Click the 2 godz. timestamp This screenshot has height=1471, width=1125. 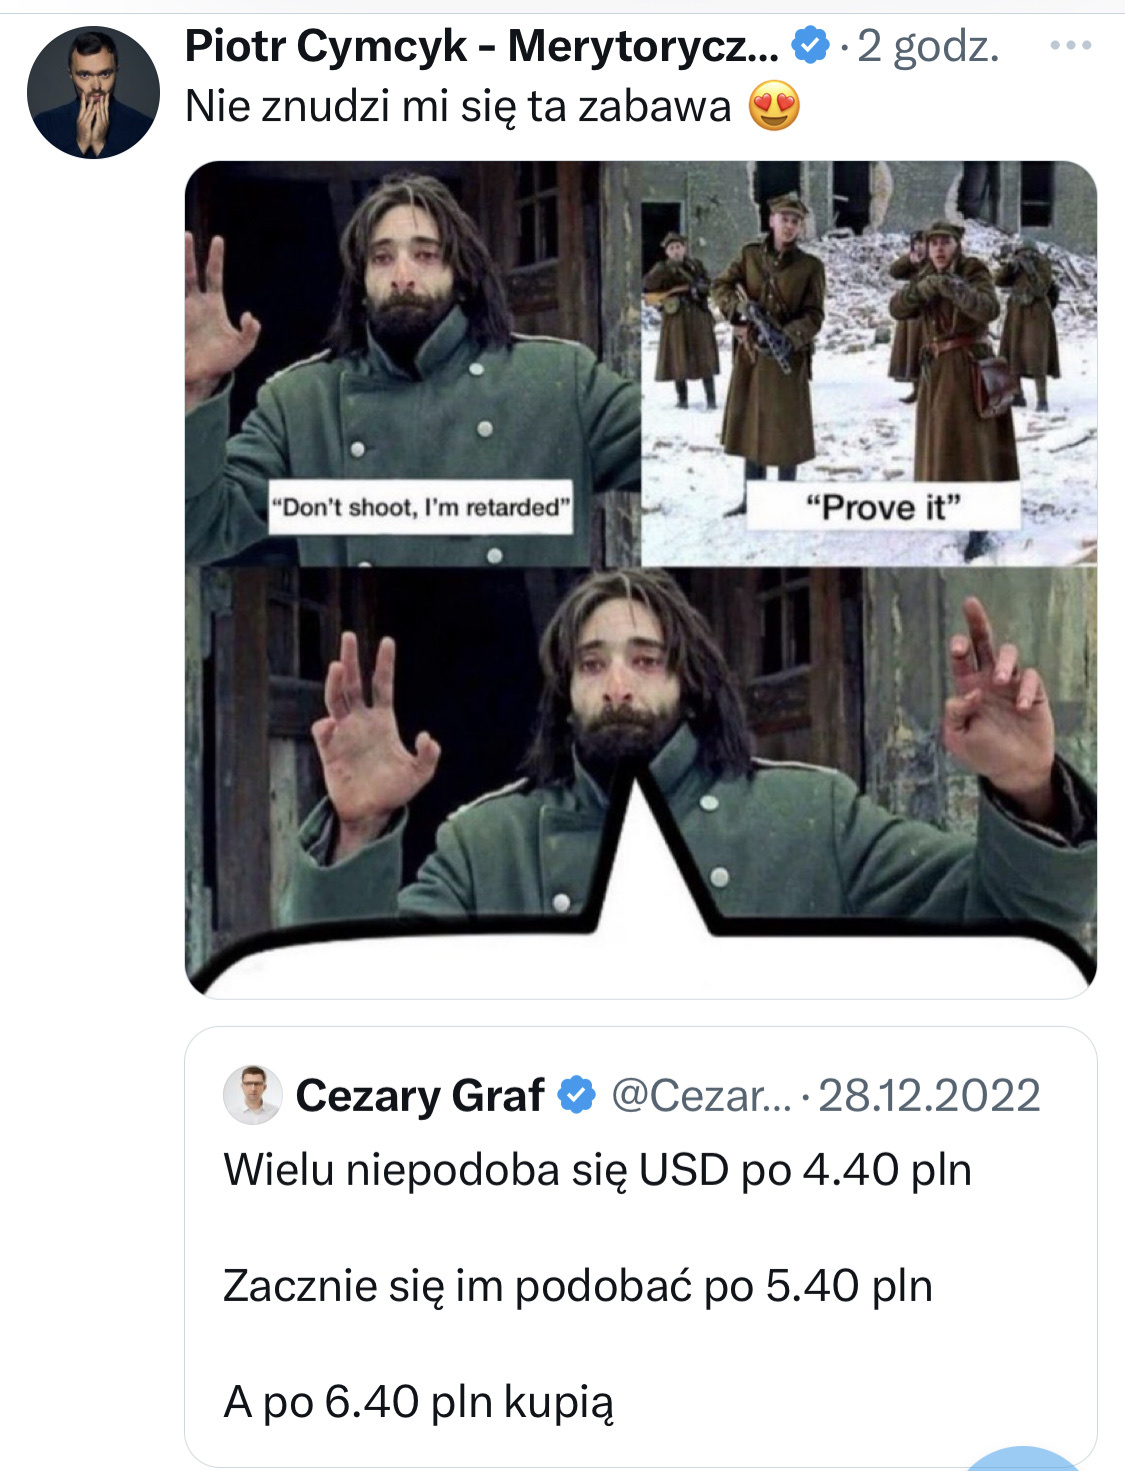pos(928,47)
